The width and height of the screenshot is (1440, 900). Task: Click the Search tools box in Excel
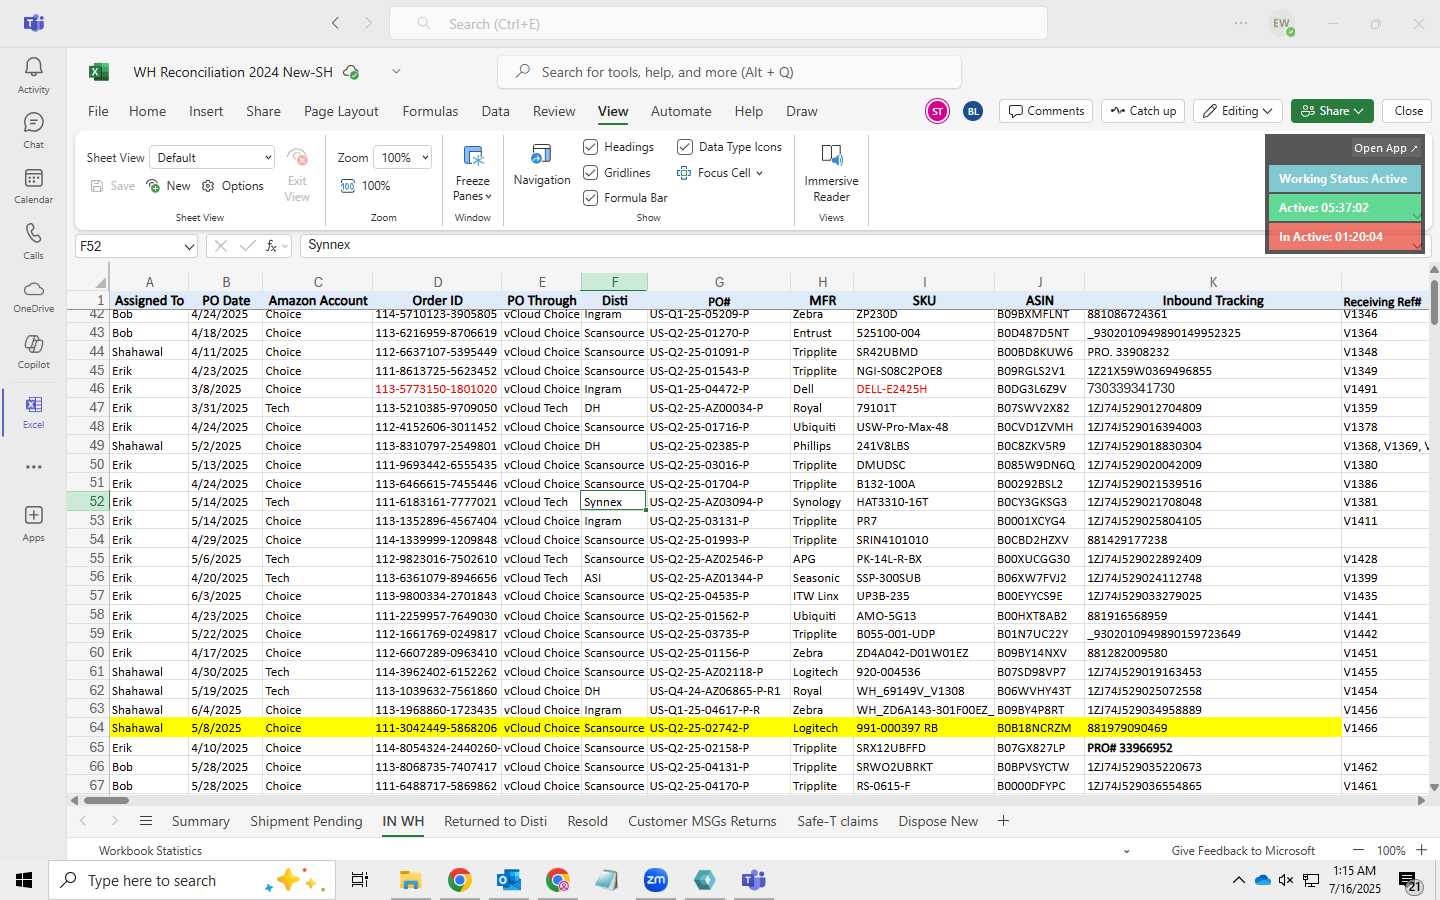pos(729,72)
